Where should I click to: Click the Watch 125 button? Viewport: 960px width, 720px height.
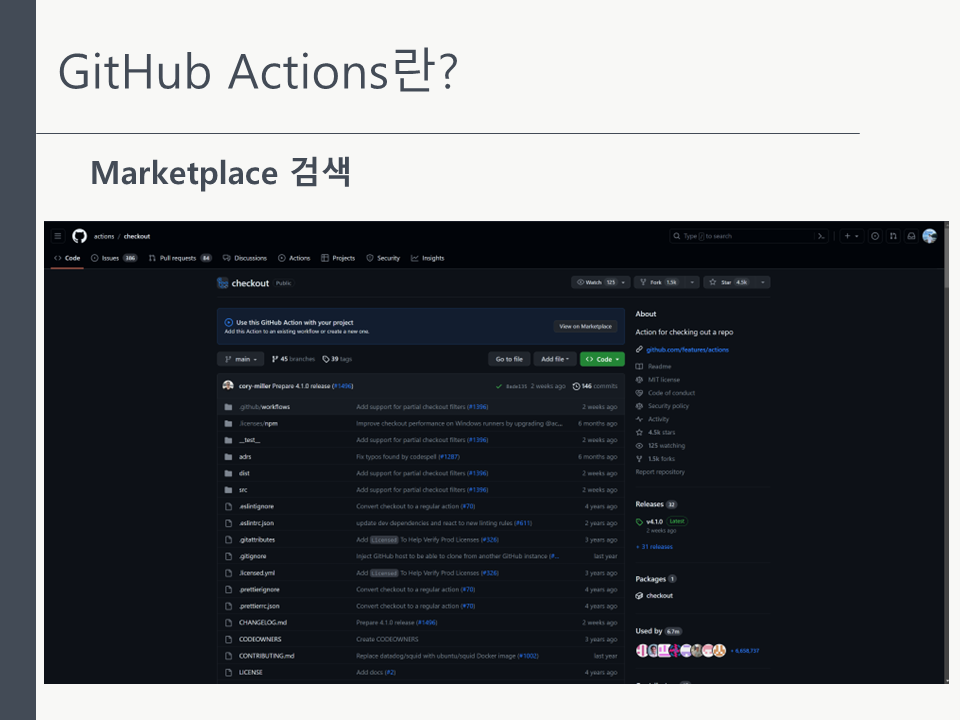595,282
